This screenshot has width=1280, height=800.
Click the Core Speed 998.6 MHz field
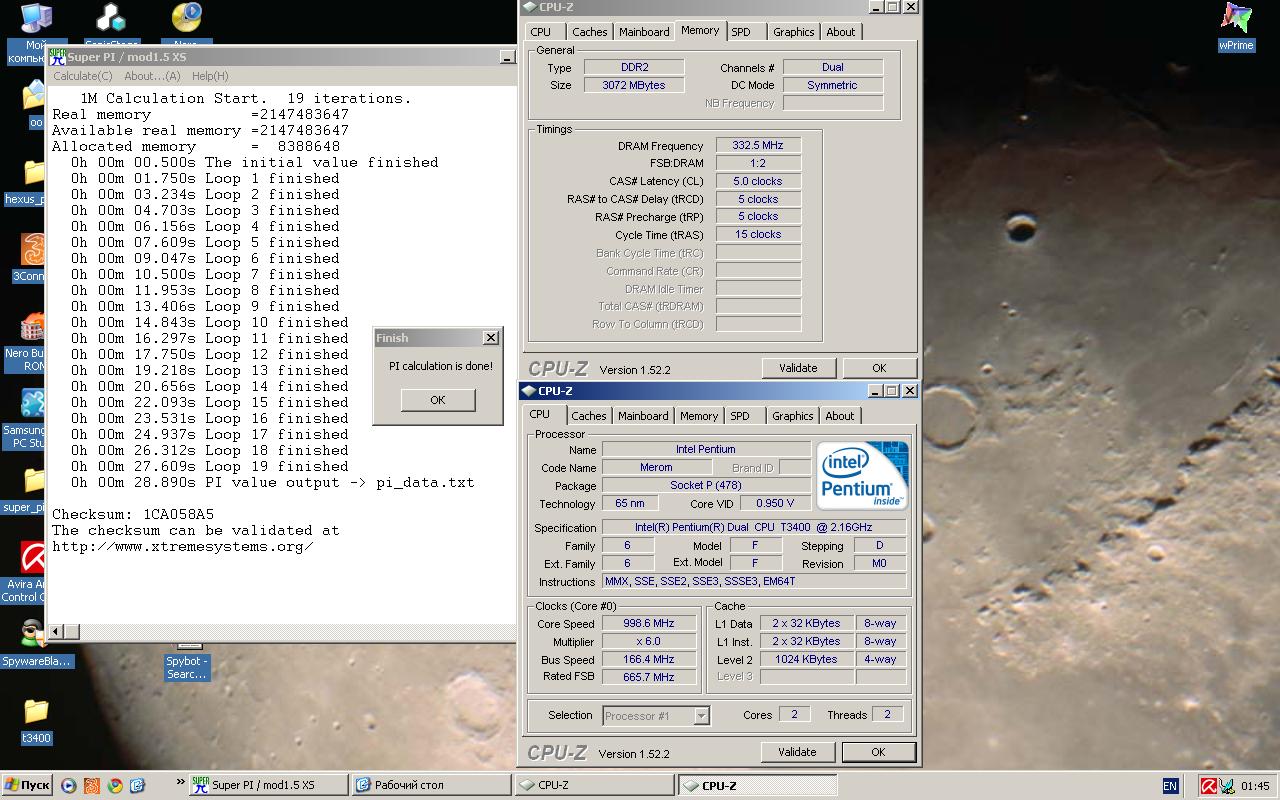[649, 623]
